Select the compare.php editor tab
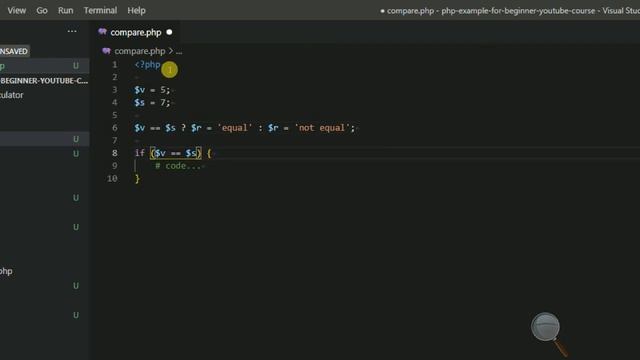This screenshot has width=640, height=360. (x=135, y=32)
